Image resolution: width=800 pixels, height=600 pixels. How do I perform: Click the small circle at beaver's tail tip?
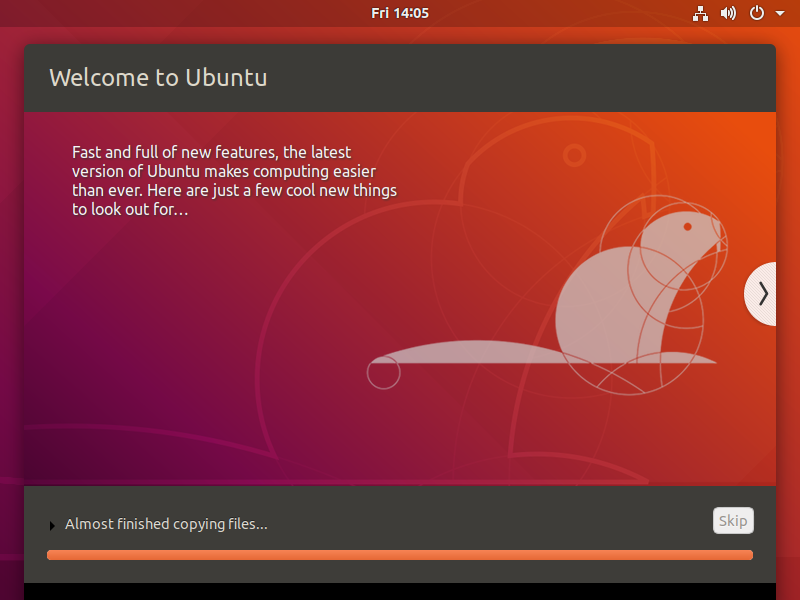tap(383, 373)
